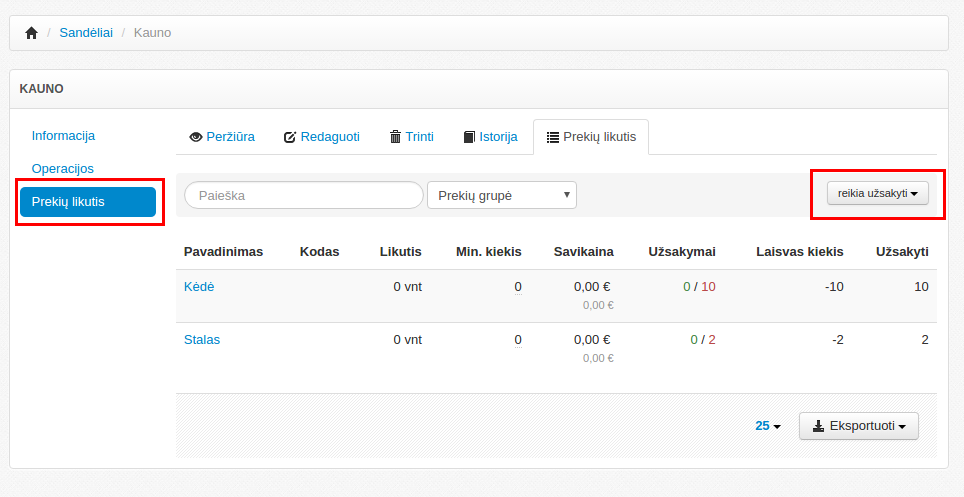This screenshot has height=497, width=964.
Task: Open the Prekių grupė dropdown
Action: click(x=501, y=195)
